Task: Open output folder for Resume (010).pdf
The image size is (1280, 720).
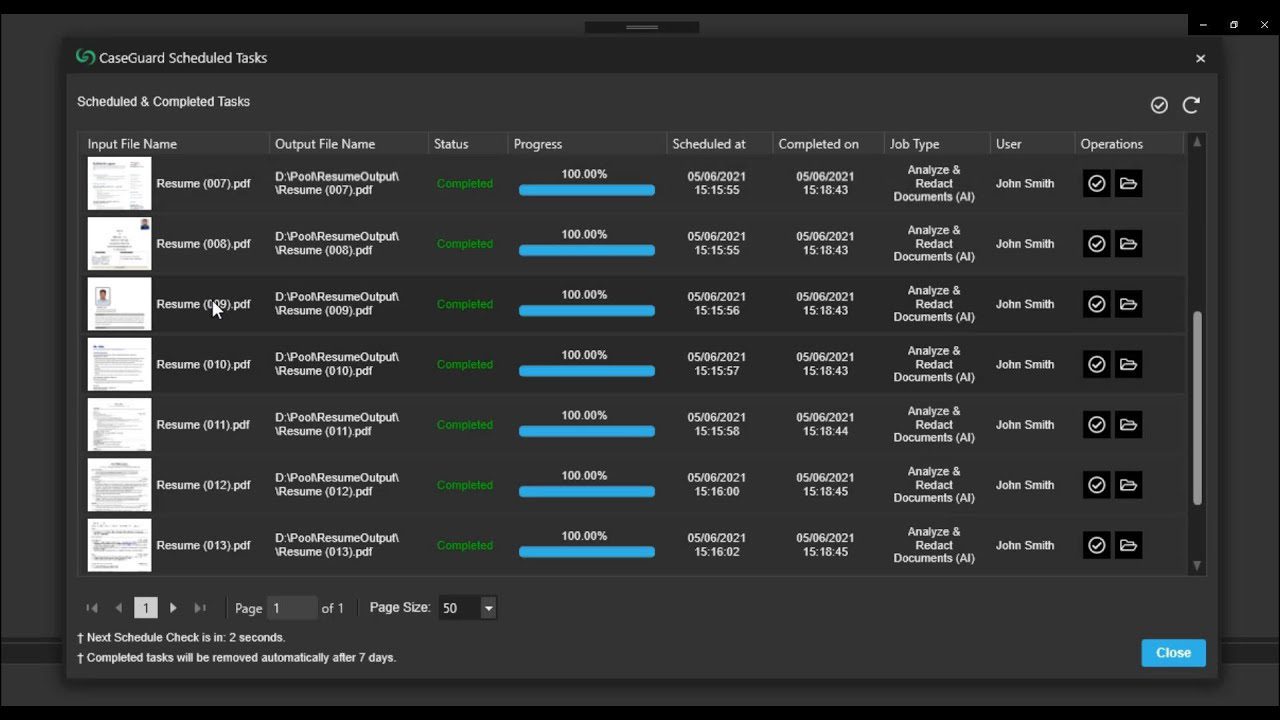Action: (1128, 365)
